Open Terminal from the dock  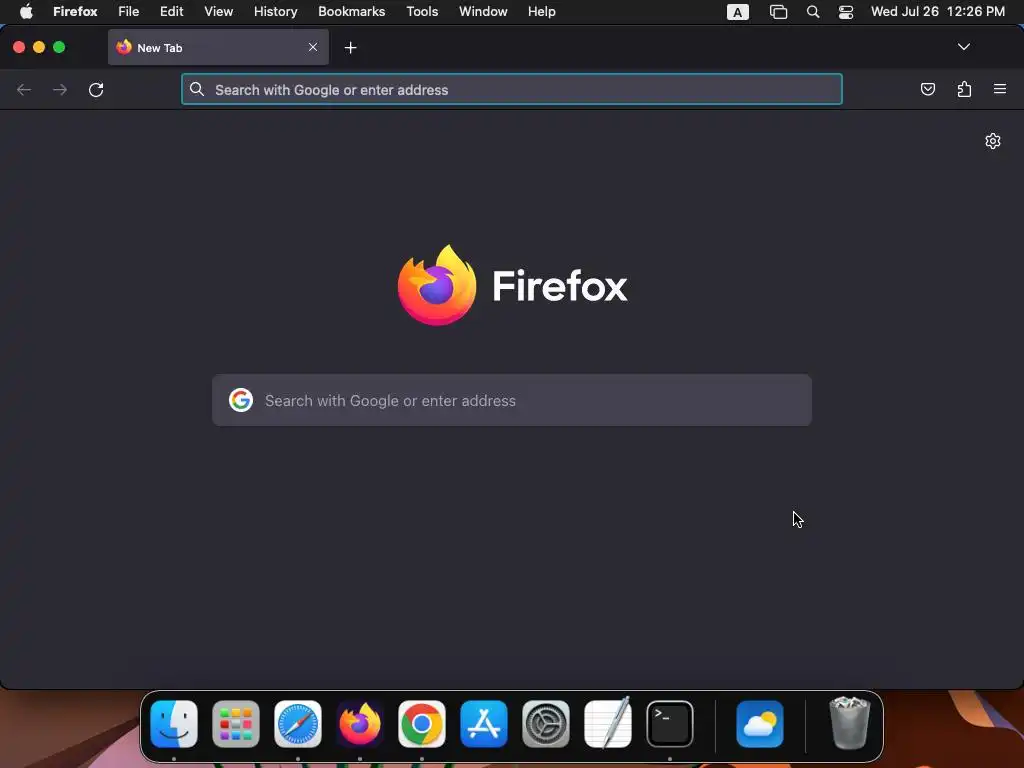pyautogui.click(x=670, y=724)
